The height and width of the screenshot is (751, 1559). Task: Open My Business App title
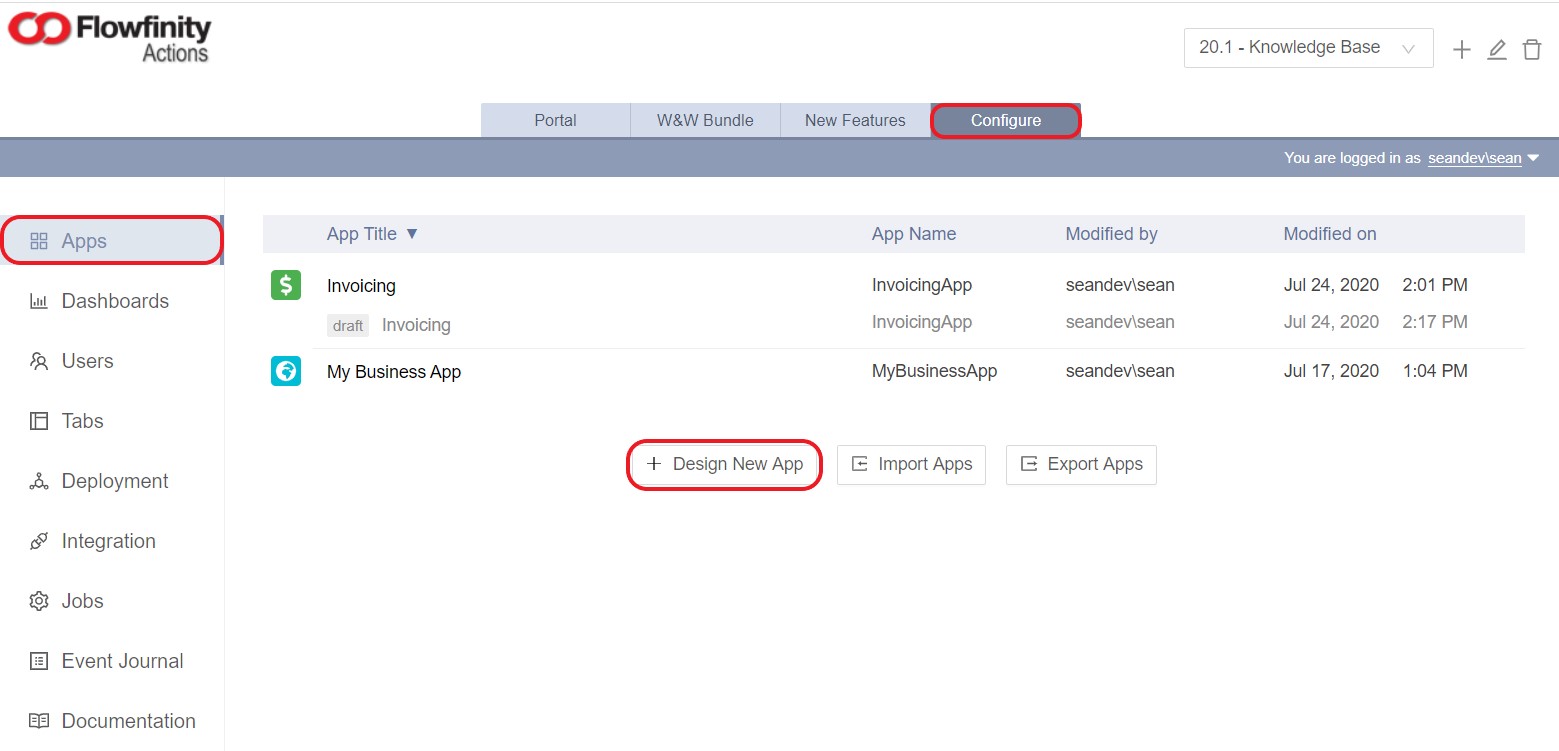tap(394, 372)
